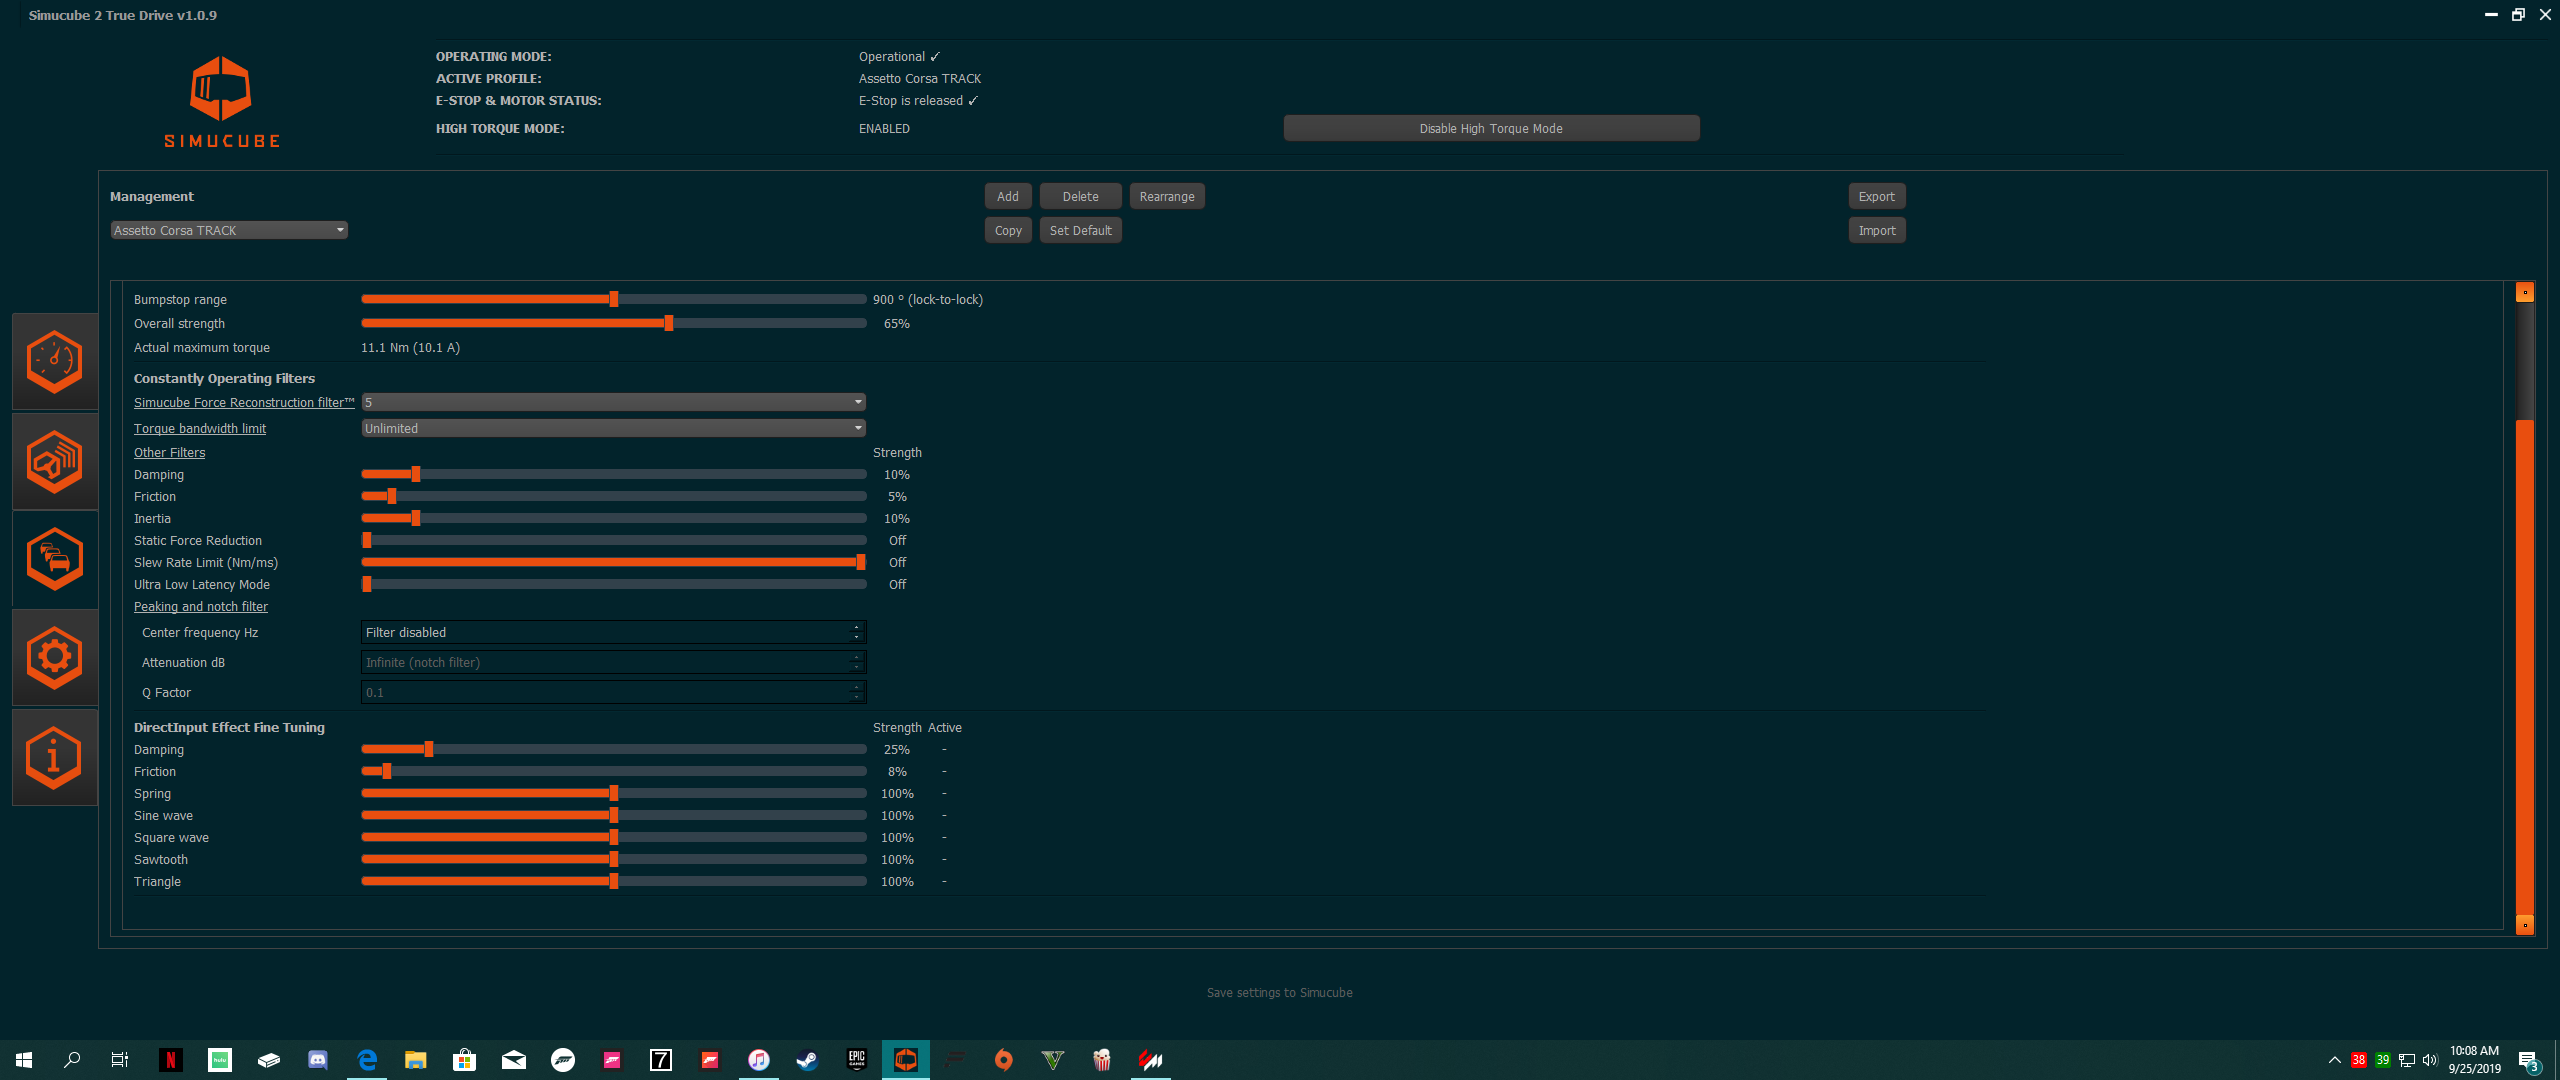This screenshot has height=1080, width=2560.
Task: Open Steam from the taskbar
Action: (807, 1060)
